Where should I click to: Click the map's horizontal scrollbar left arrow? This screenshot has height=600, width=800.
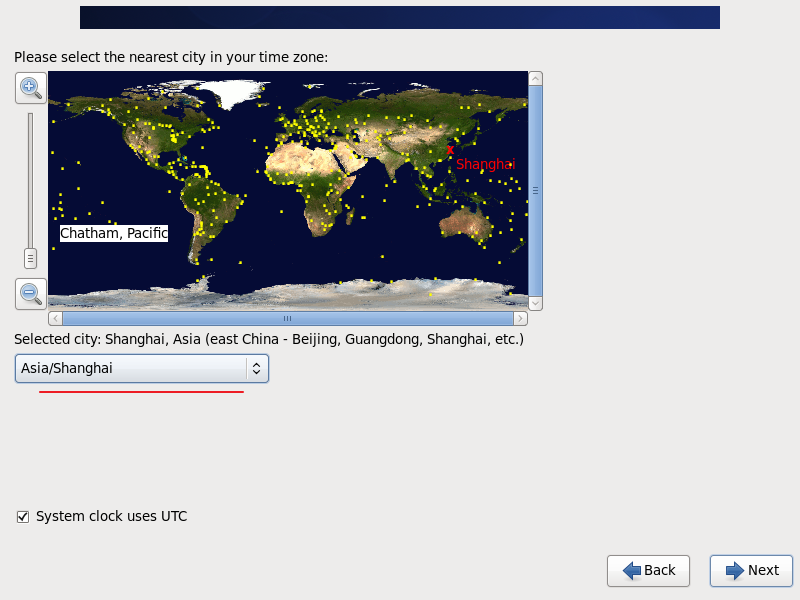click(55, 318)
